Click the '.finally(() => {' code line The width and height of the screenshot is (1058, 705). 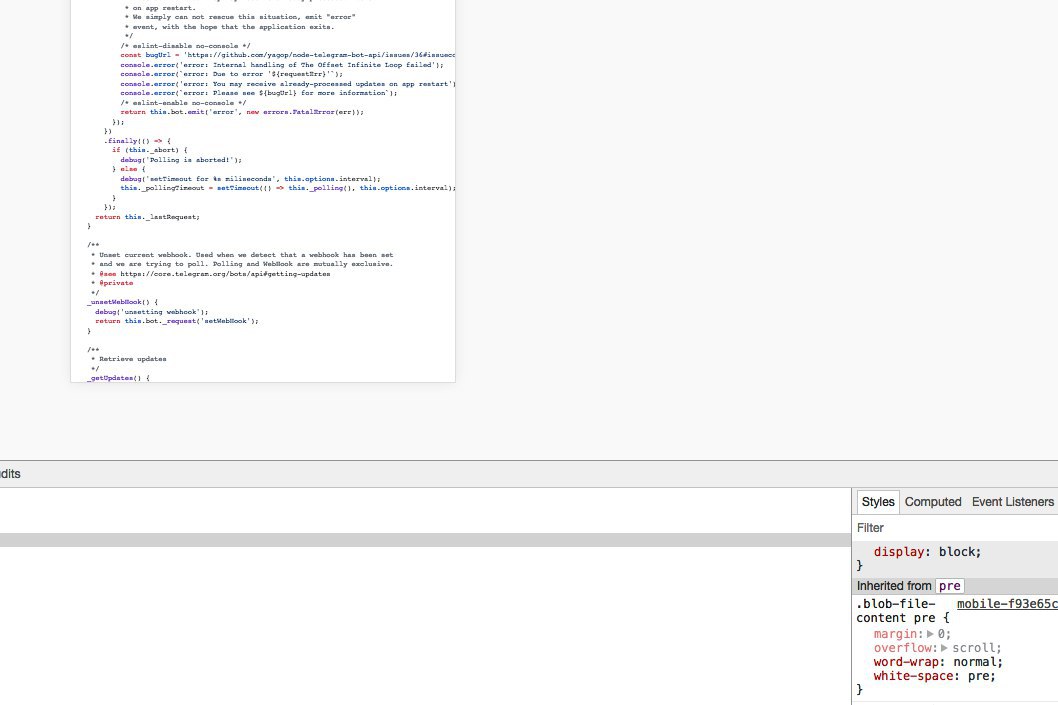click(137, 141)
